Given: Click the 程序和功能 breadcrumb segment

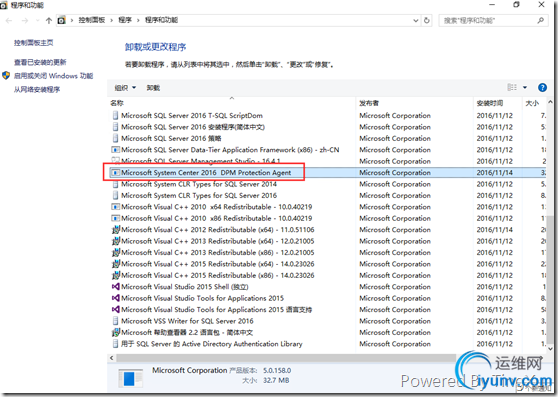Looking at the screenshot, I should click(161, 20).
